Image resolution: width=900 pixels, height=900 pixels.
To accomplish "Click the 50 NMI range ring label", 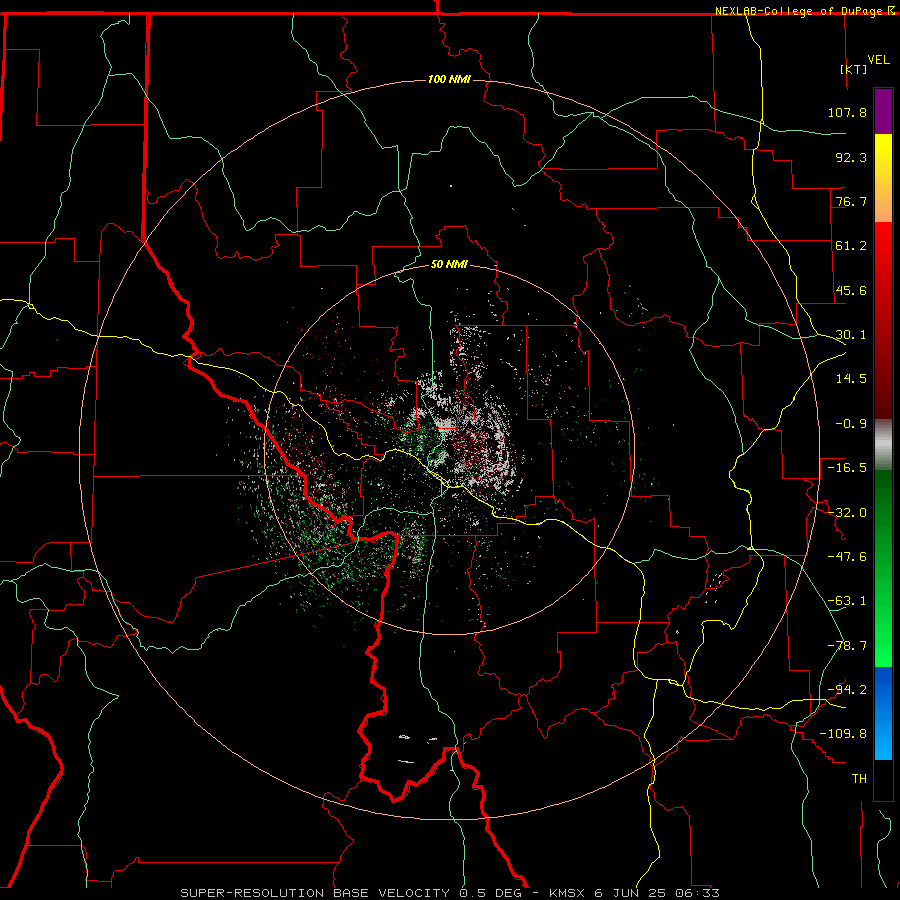I will [449, 265].
